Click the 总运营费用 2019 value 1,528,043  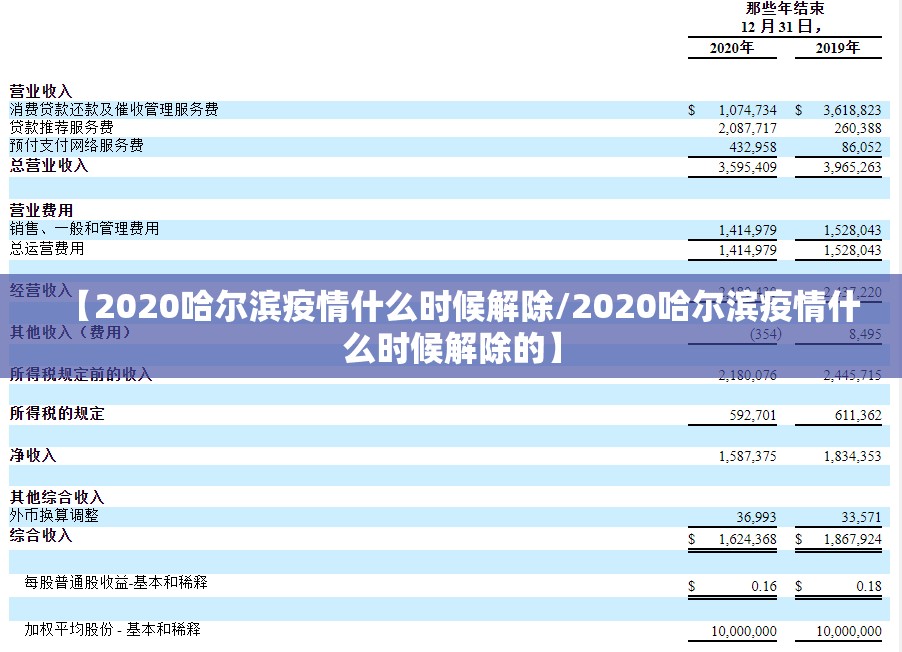point(852,250)
